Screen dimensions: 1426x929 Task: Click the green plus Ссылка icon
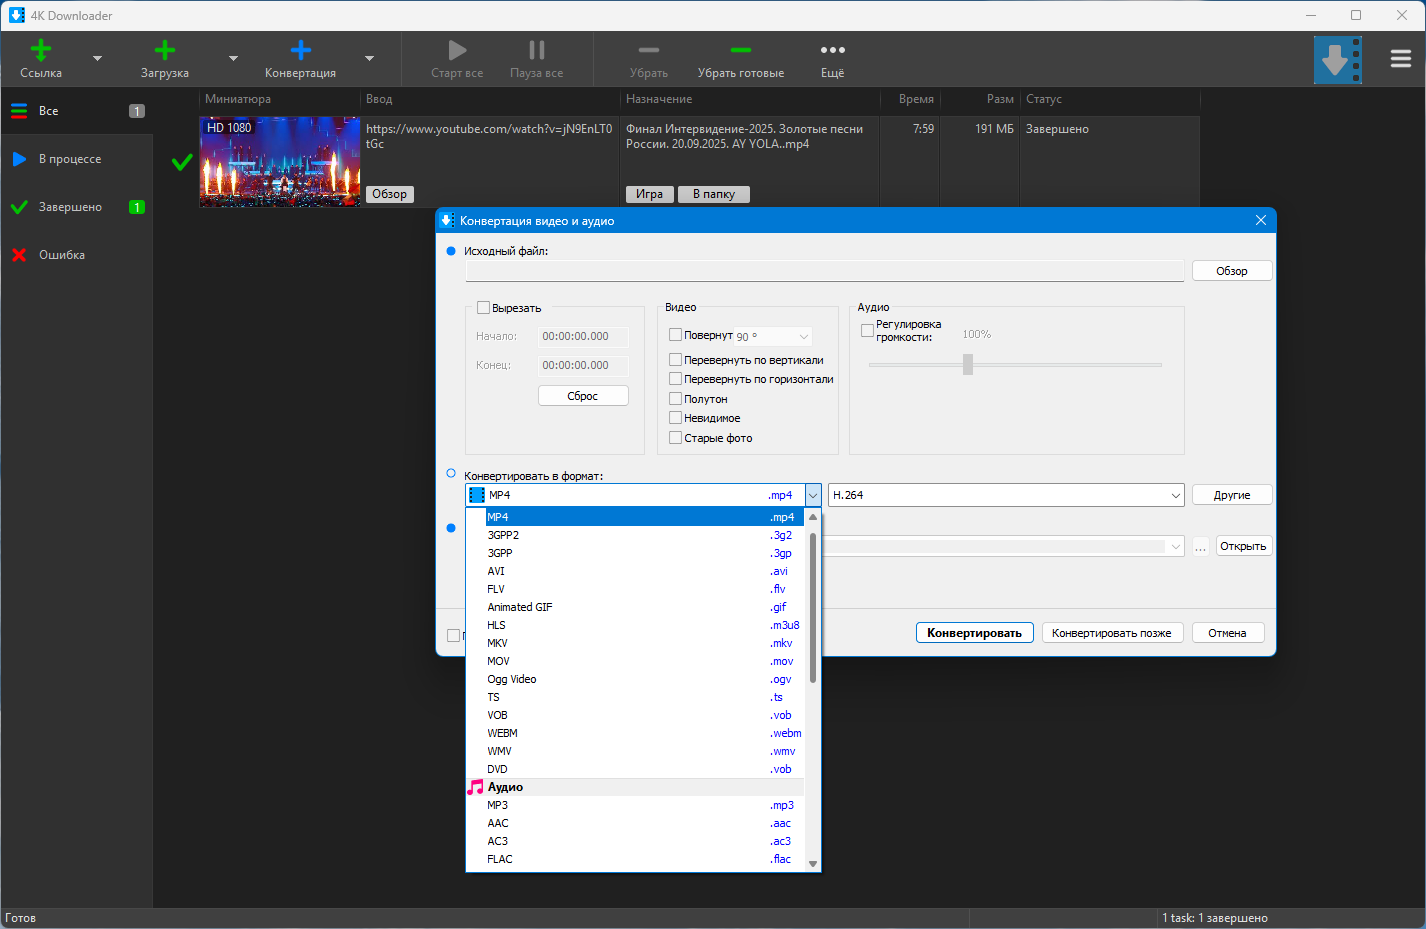click(41, 51)
